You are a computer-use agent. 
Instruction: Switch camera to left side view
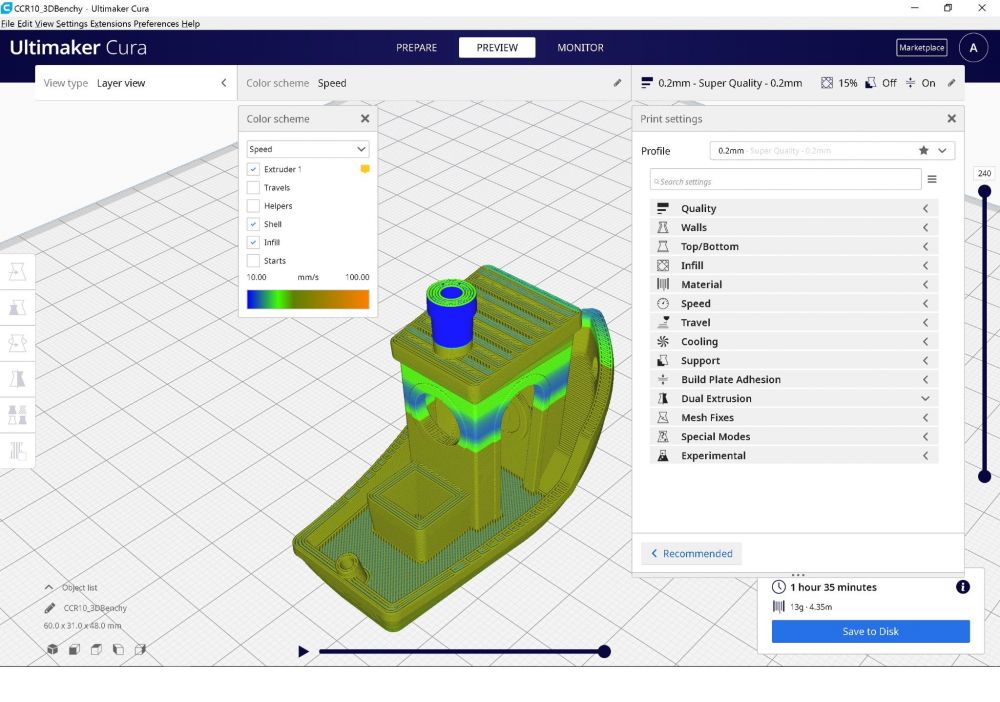(x=118, y=649)
